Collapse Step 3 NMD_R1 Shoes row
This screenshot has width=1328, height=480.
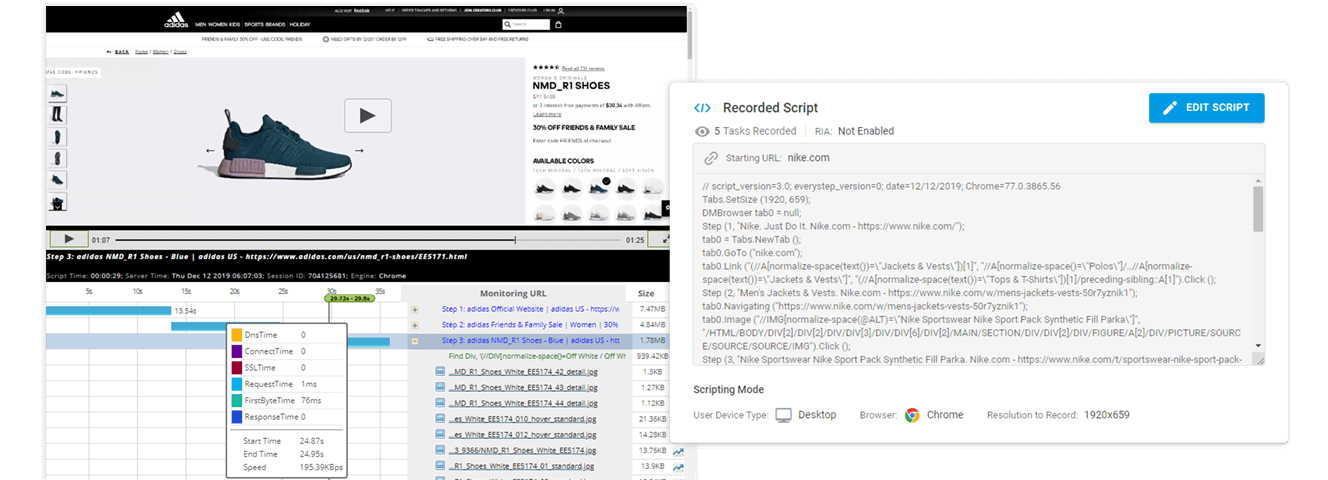[x=414, y=340]
